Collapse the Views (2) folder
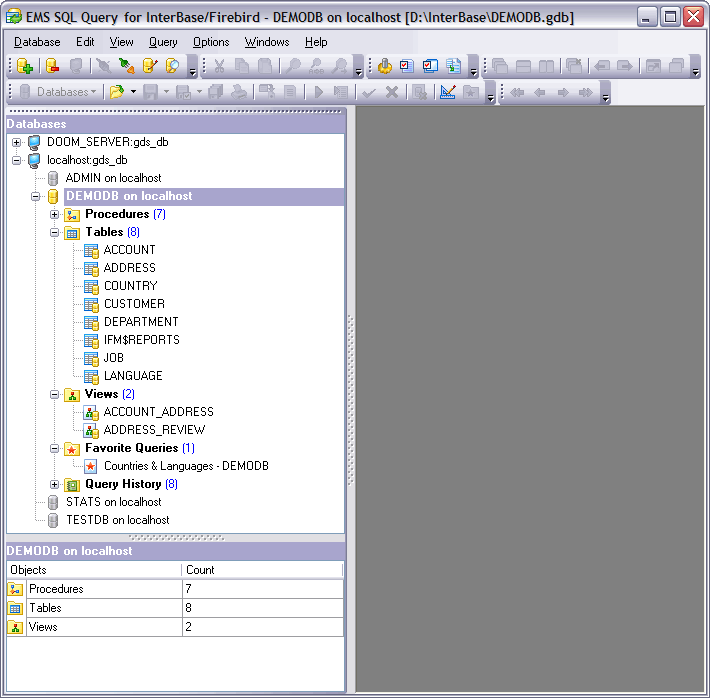710x698 pixels. pos(54,395)
